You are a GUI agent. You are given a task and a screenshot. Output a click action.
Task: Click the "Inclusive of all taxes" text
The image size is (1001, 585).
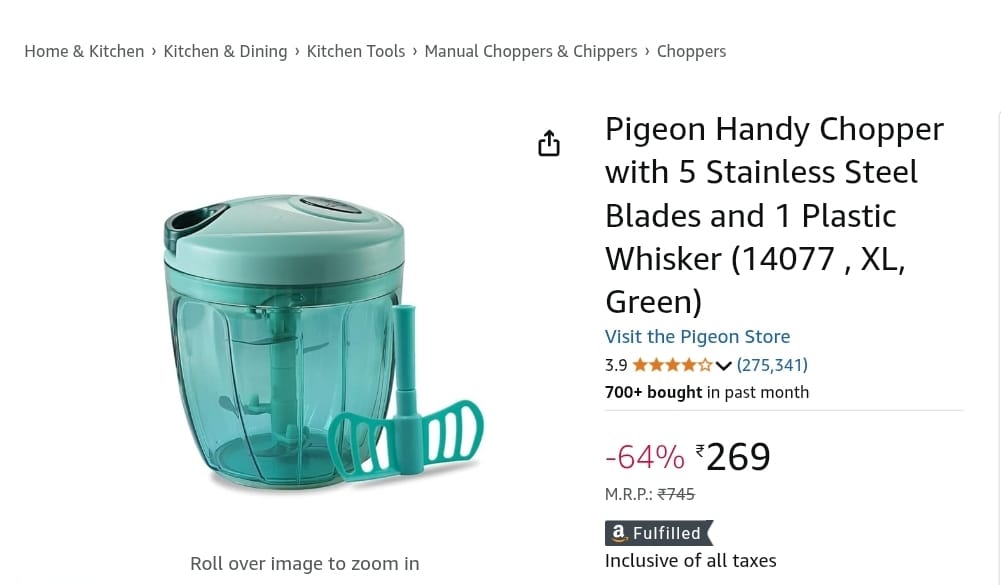[690, 560]
